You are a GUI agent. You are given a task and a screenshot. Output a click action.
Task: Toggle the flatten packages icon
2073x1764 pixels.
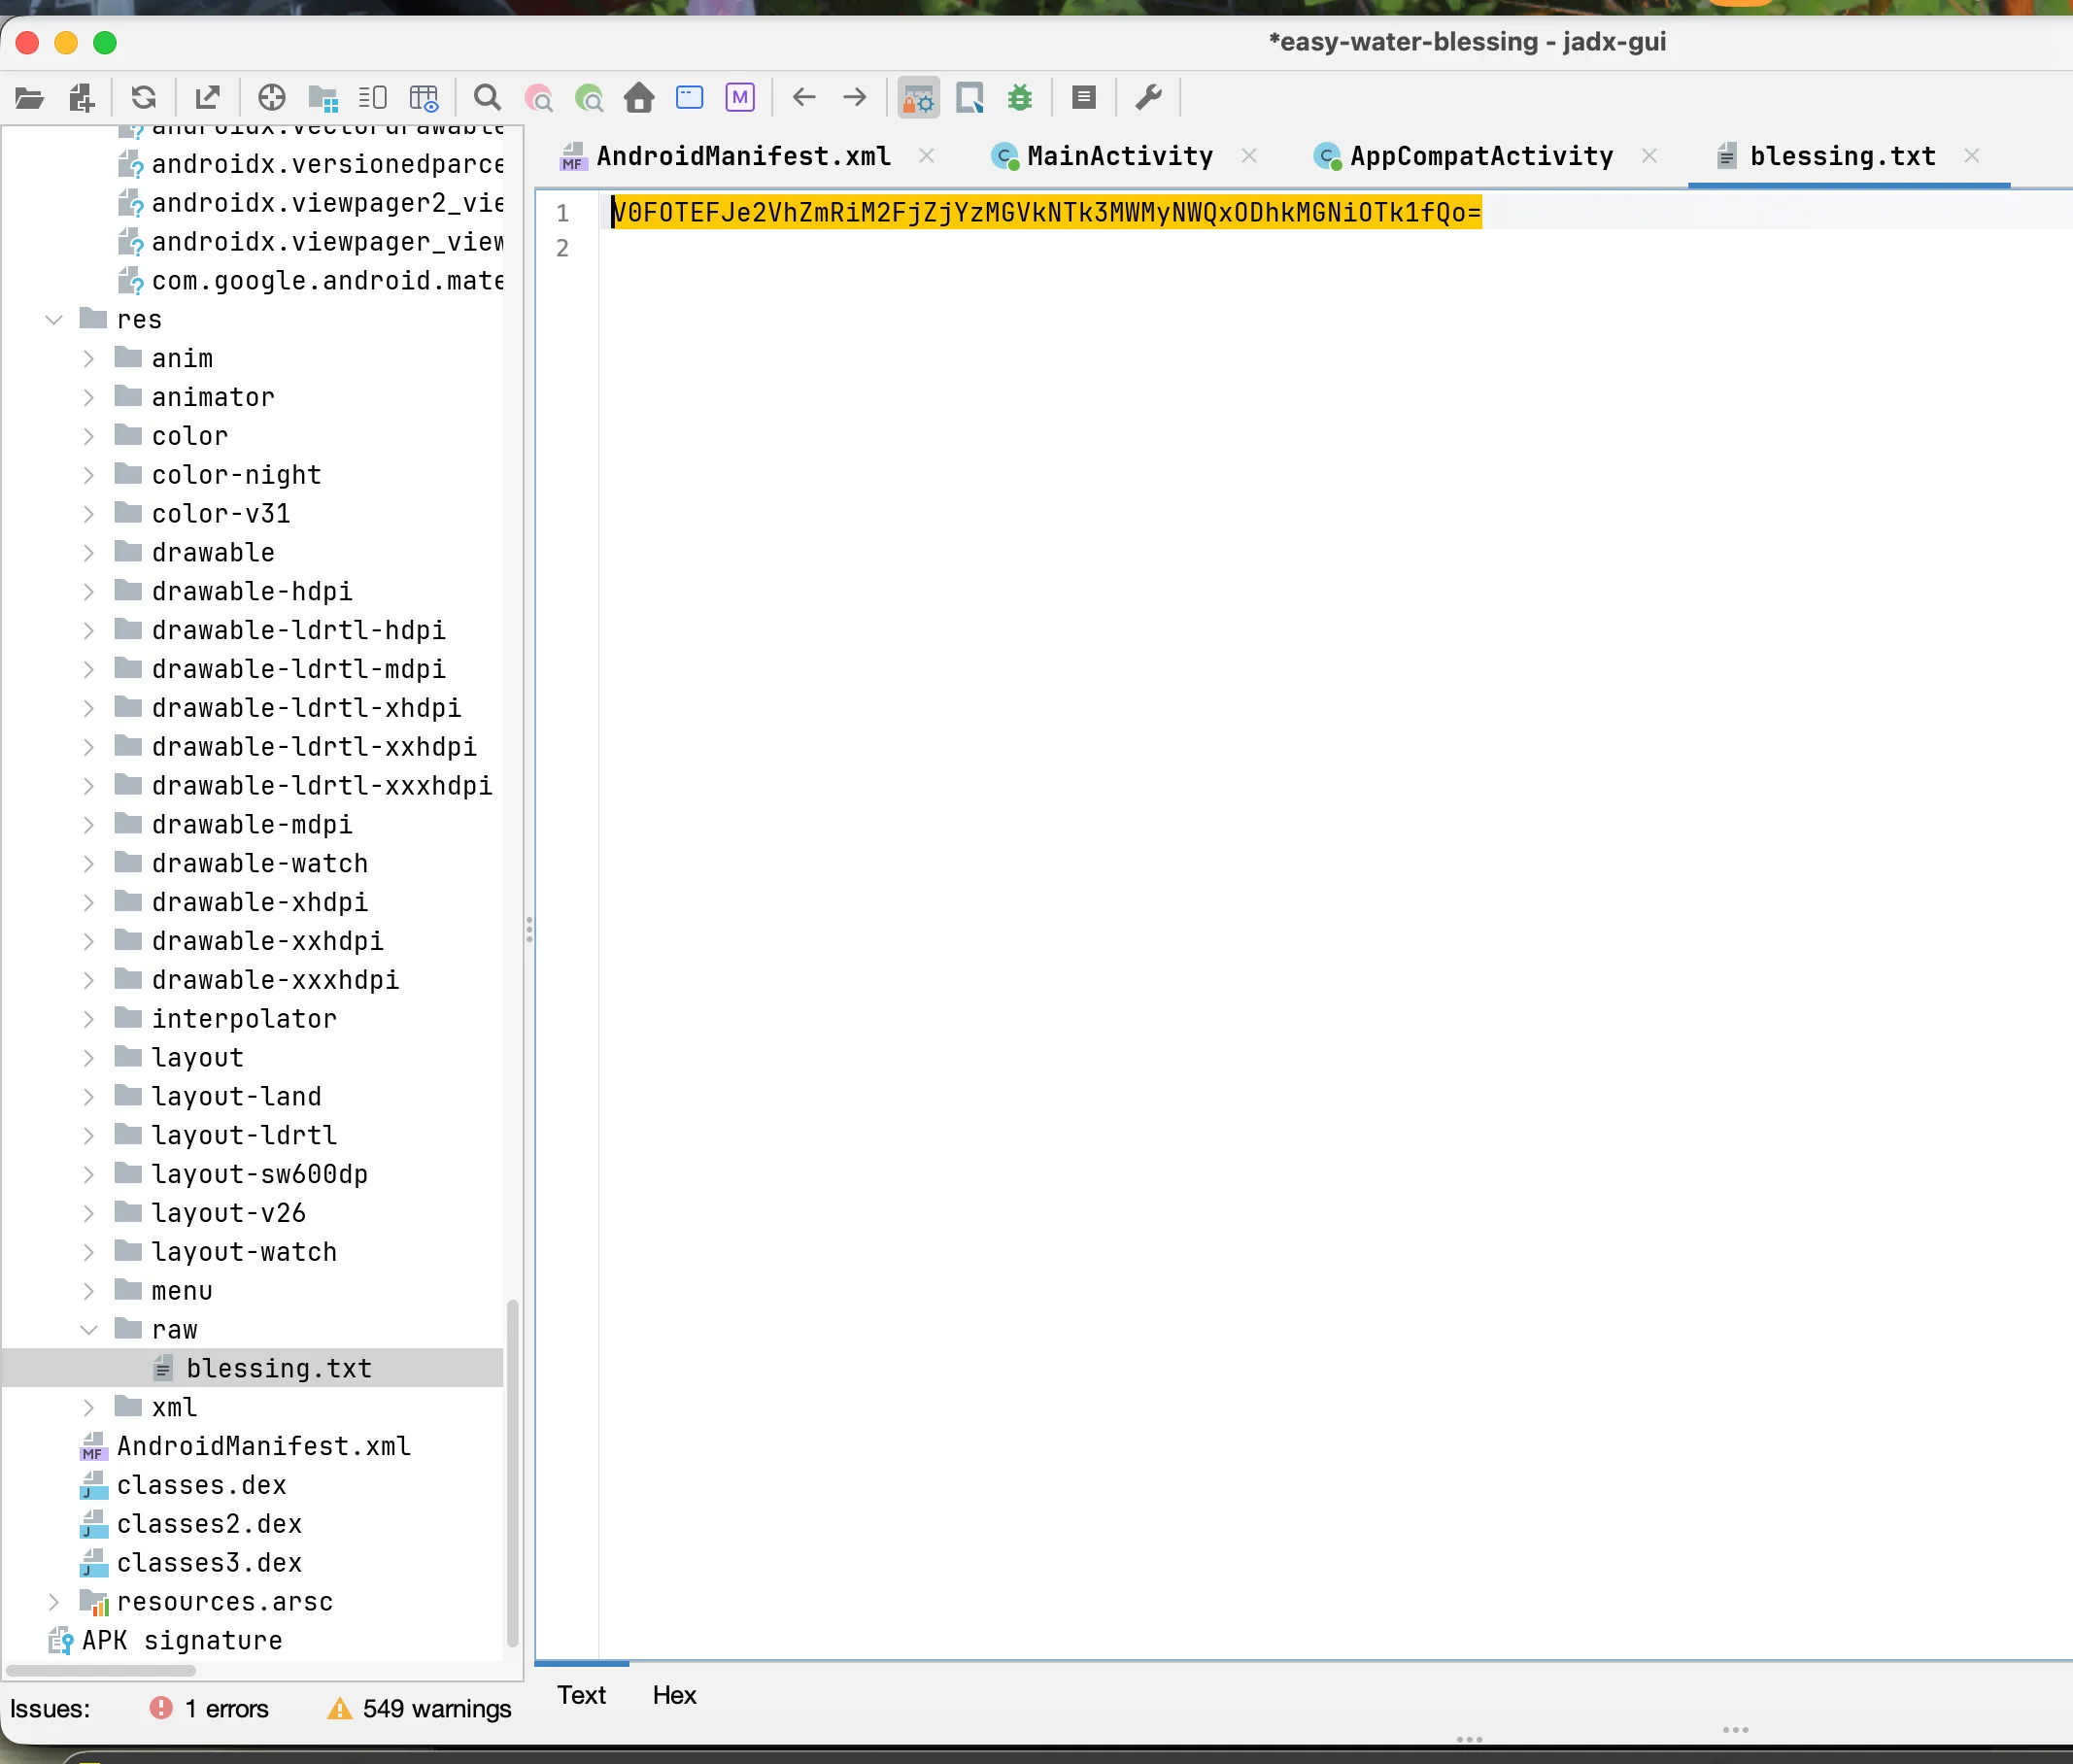pos(322,98)
